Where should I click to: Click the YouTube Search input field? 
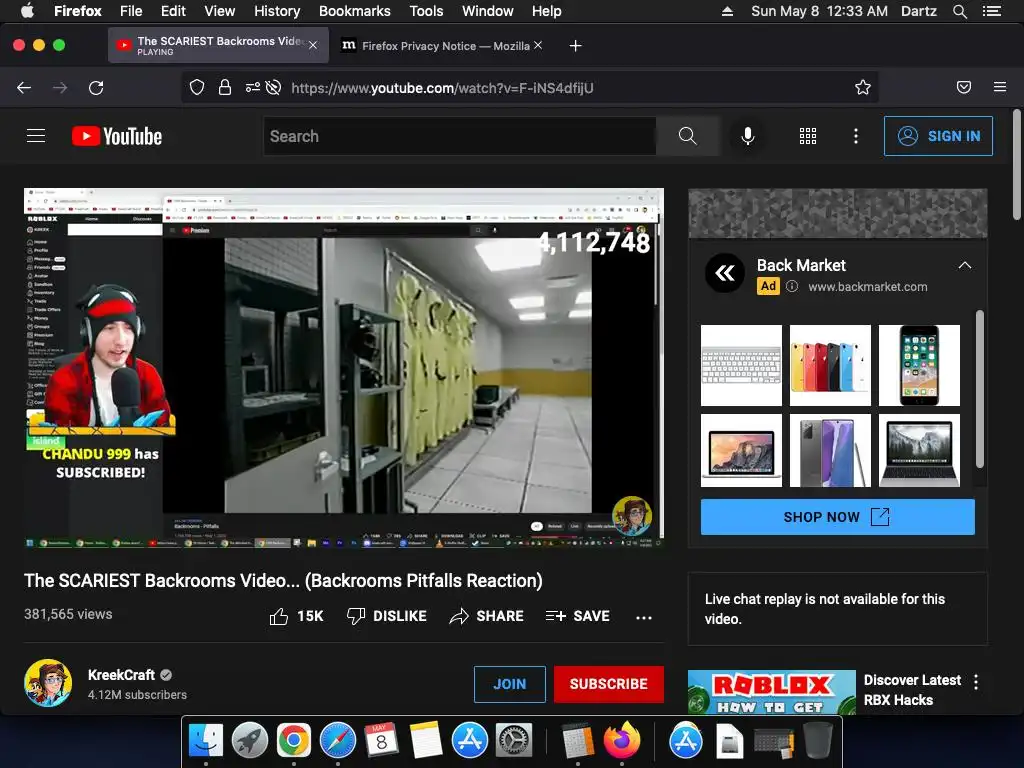(x=460, y=136)
